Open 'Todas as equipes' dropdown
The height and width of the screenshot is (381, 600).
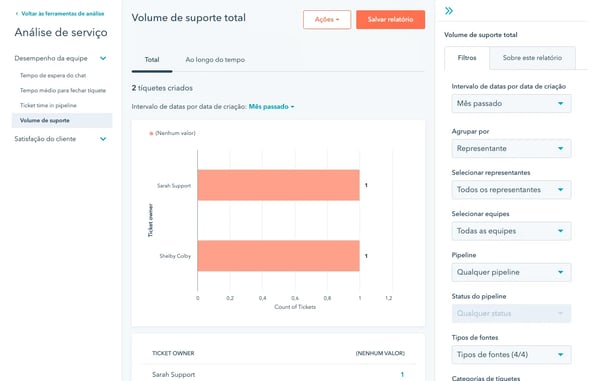511,231
